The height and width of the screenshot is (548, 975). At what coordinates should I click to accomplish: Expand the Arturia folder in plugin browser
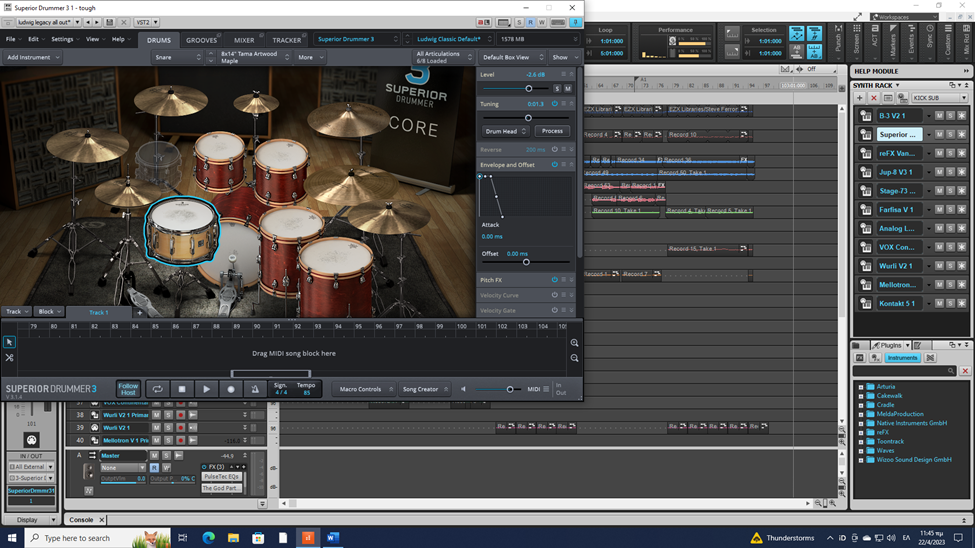click(x=861, y=387)
